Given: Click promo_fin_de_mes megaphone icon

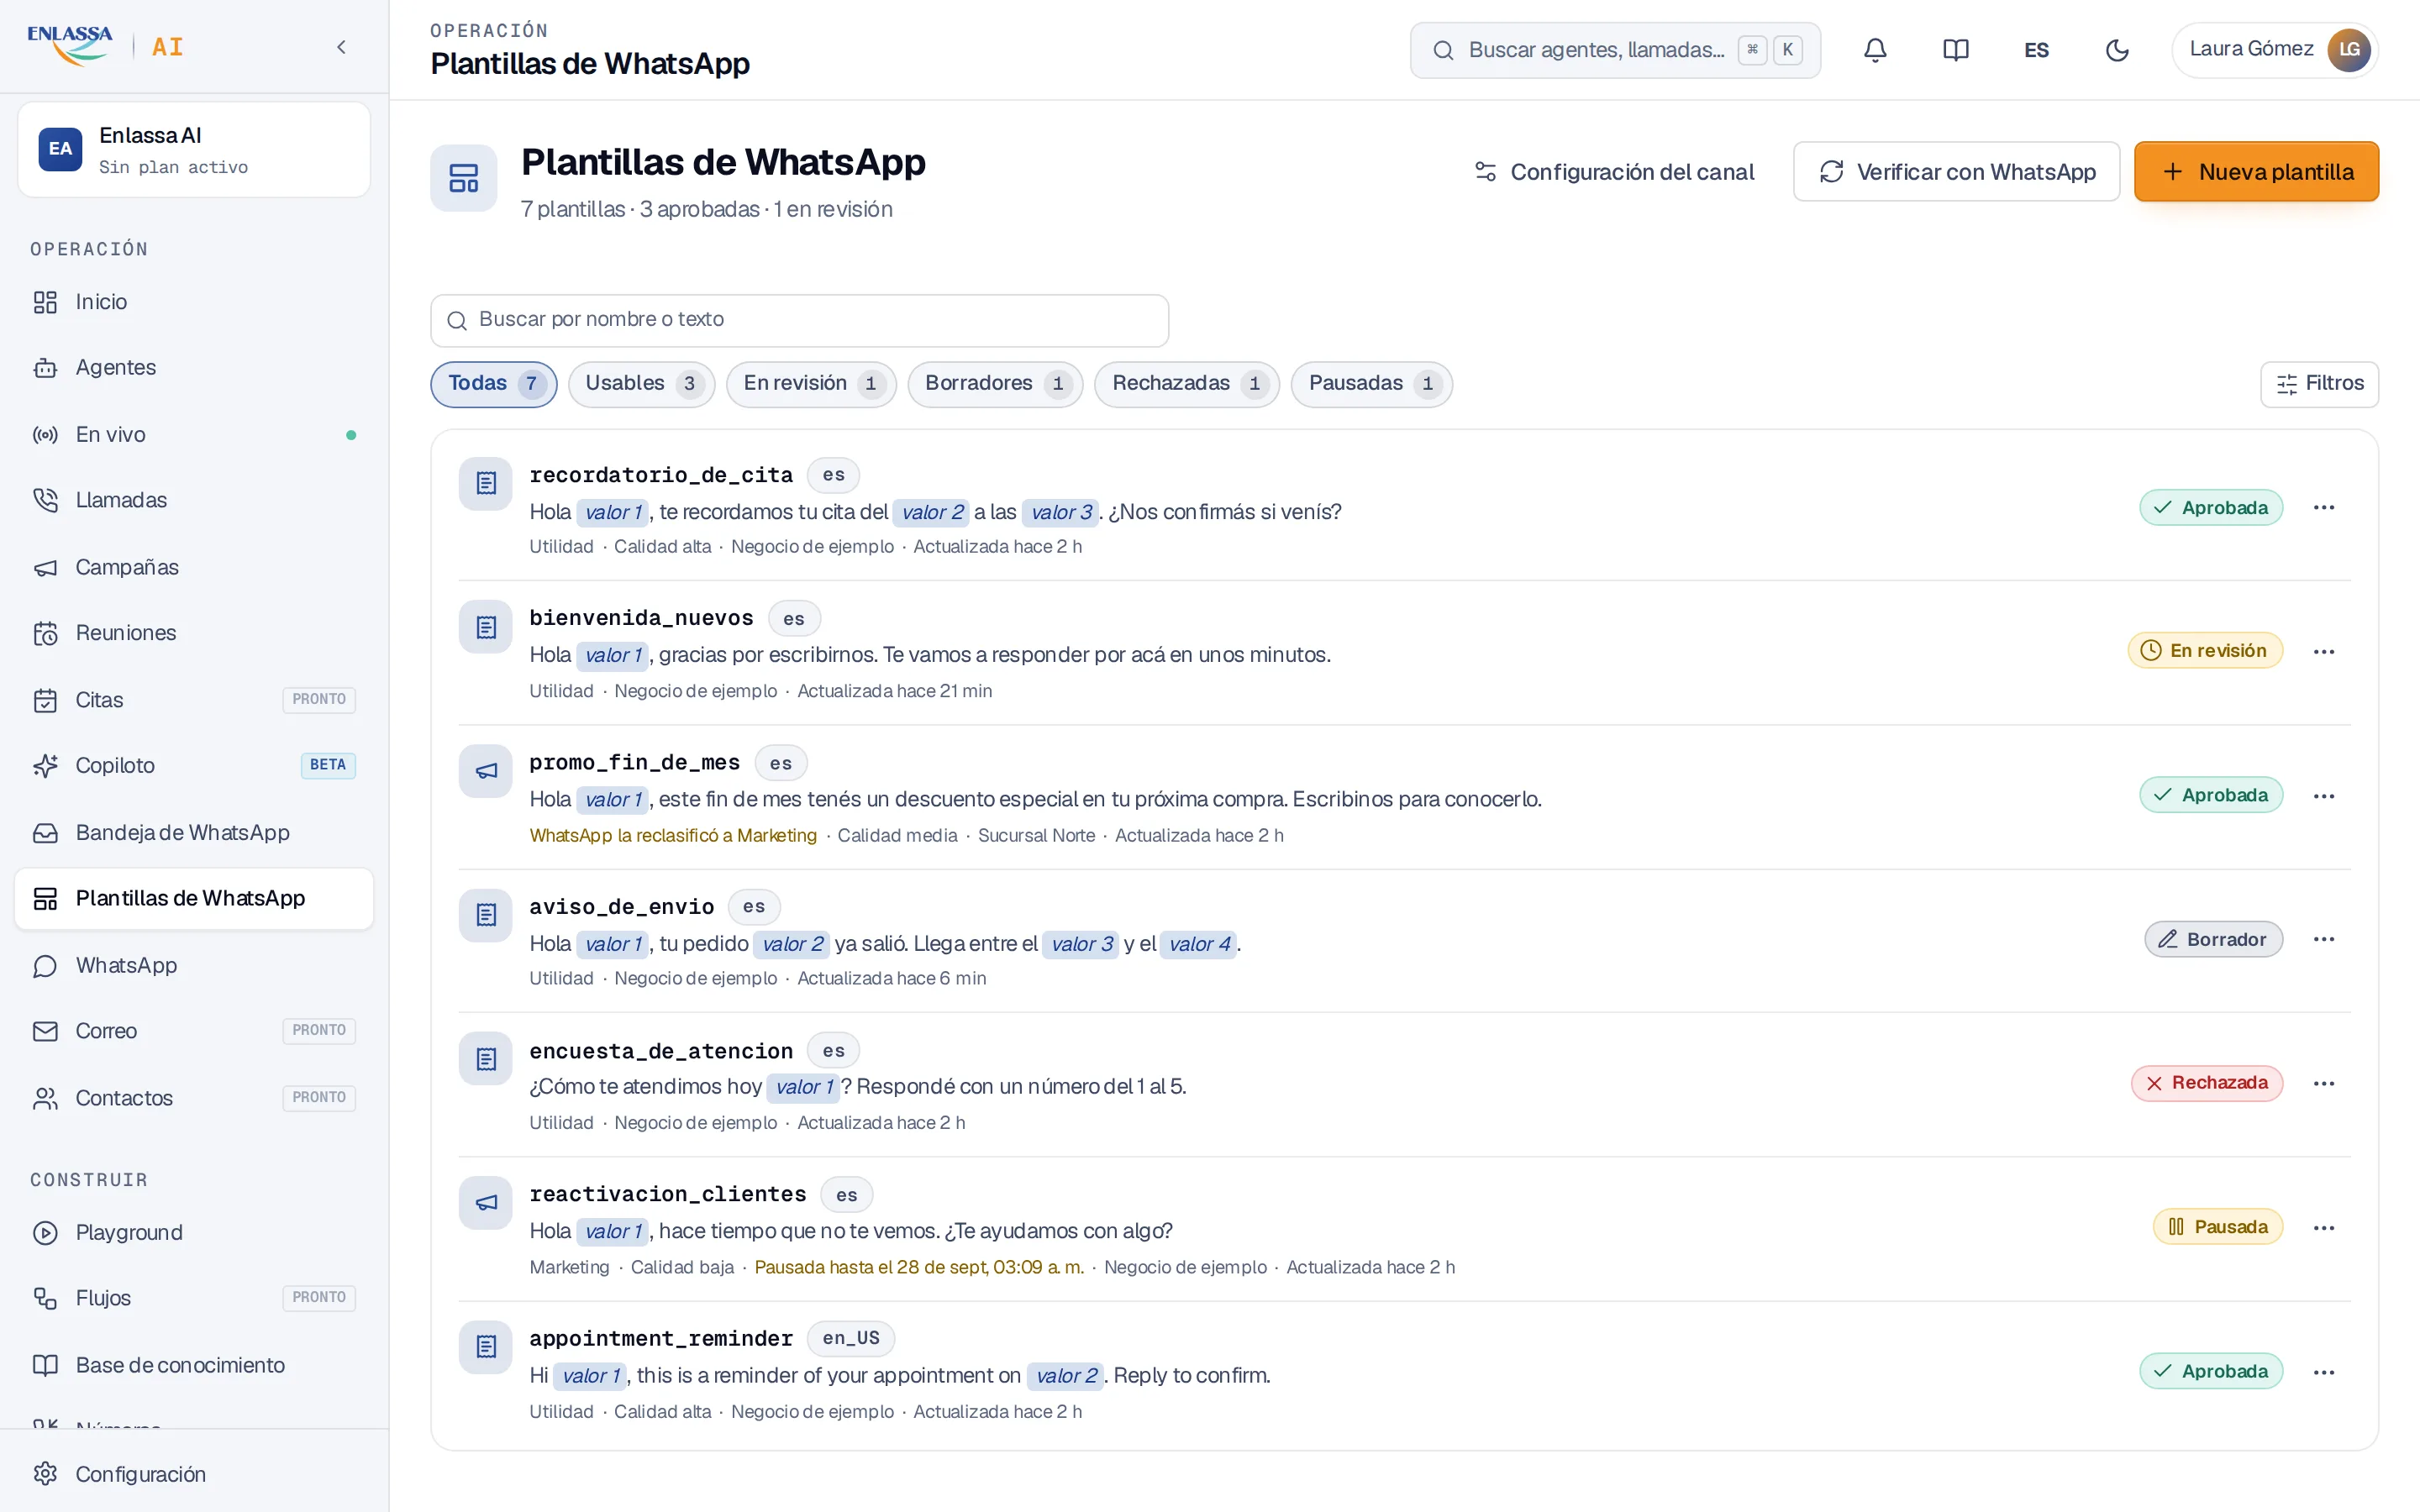Looking at the screenshot, I should pos(486,771).
